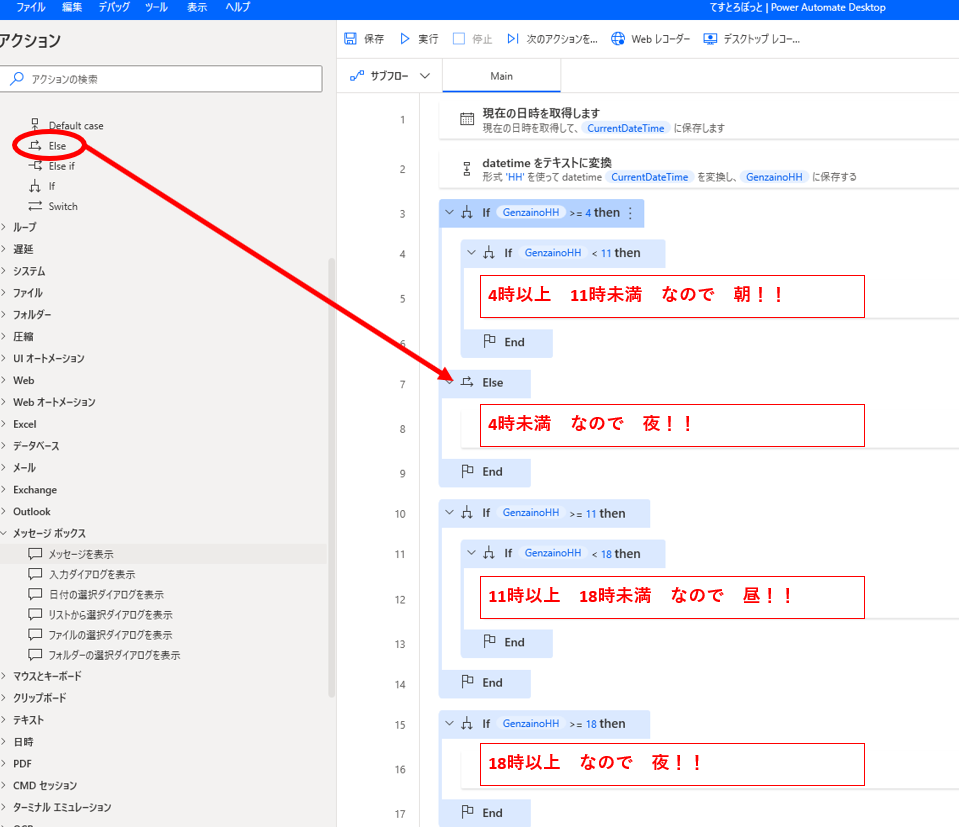Select the Else if action in the list
The width and height of the screenshot is (959, 827).
click(61, 166)
